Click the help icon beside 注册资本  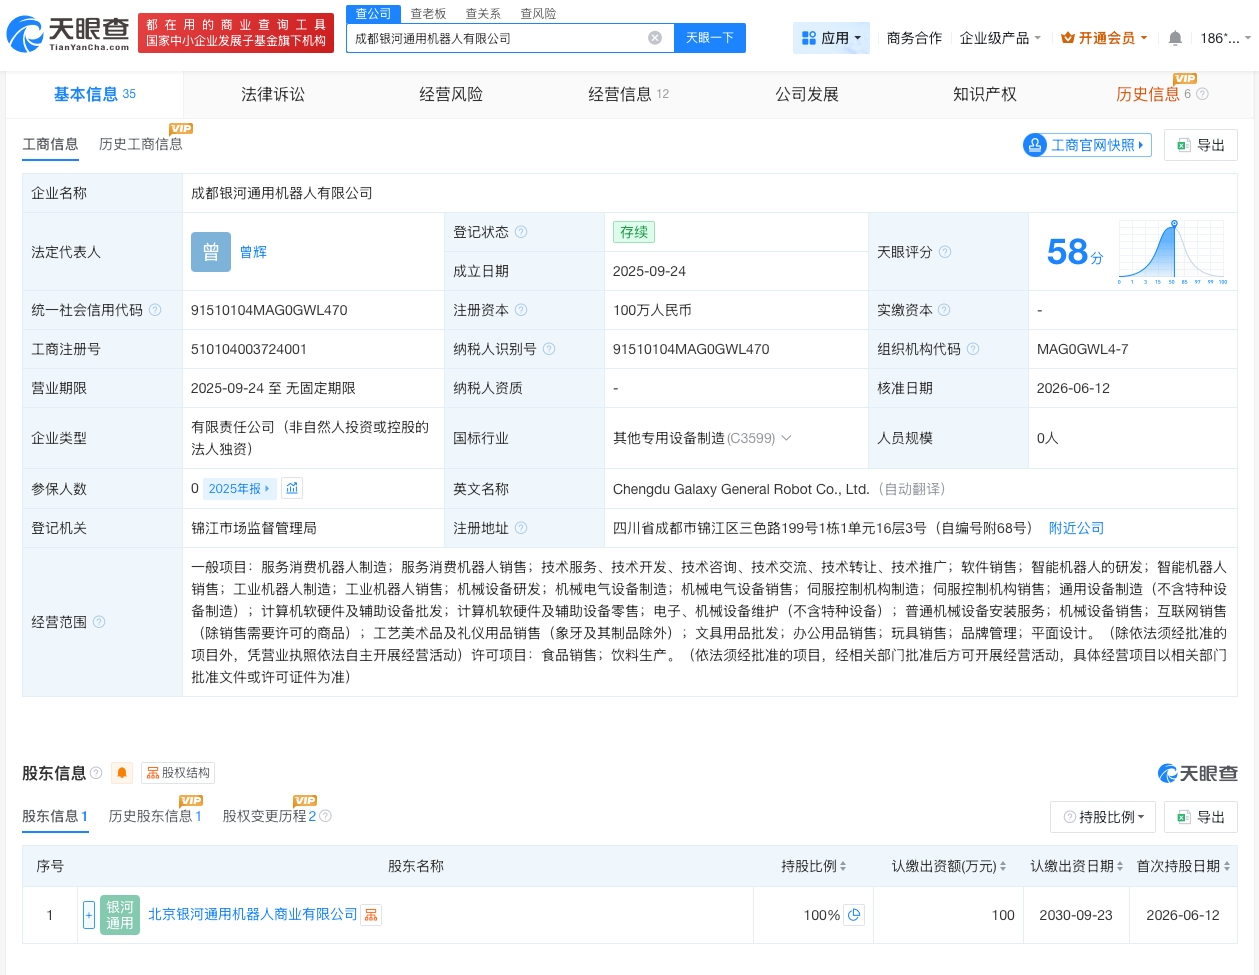click(x=521, y=310)
